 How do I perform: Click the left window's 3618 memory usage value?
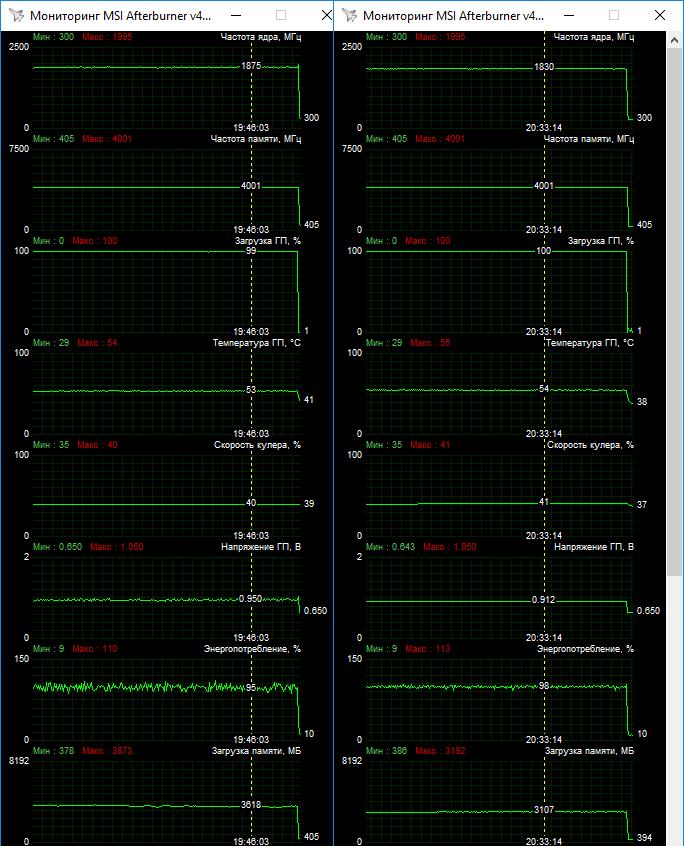point(251,804)
